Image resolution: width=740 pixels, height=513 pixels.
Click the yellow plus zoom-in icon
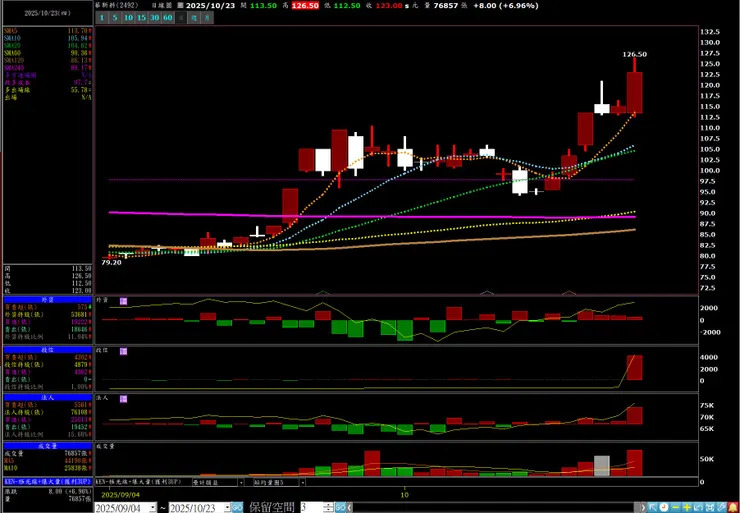[687, 507]
